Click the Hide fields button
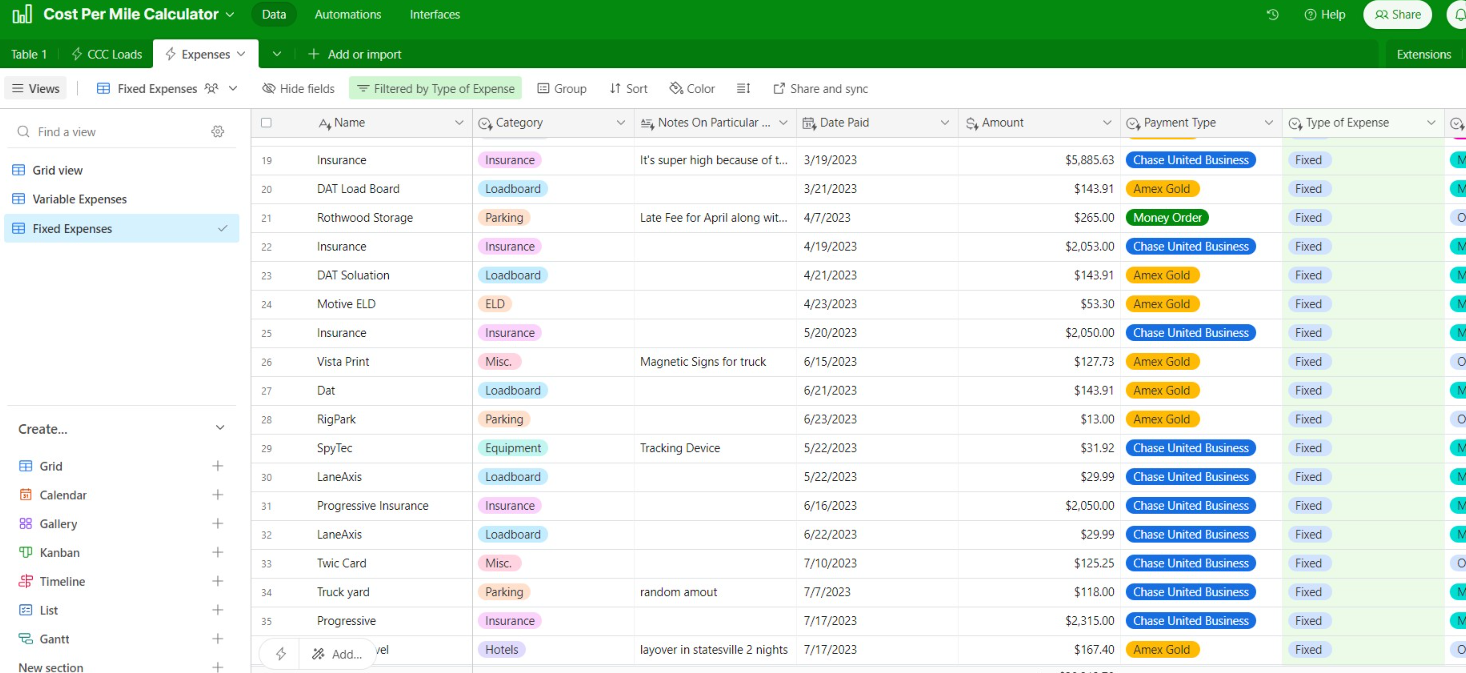The image size is (1466, 673). 298,89
